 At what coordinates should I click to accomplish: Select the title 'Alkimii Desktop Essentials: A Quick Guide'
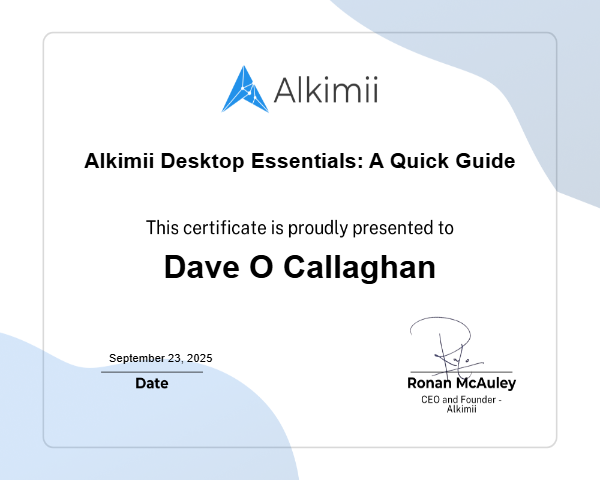click(300, 161)
